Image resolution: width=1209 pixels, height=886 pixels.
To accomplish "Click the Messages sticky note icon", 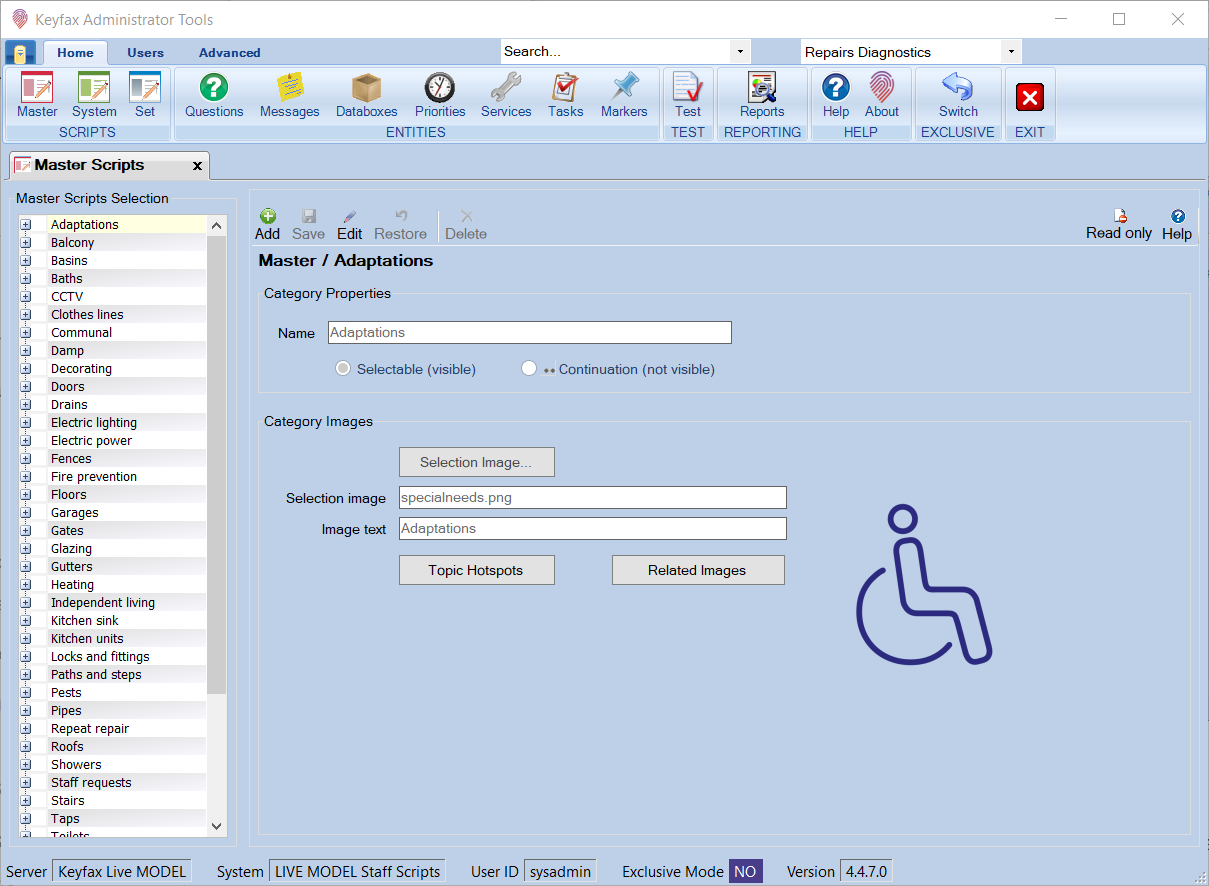I will [x=289, y=95].
